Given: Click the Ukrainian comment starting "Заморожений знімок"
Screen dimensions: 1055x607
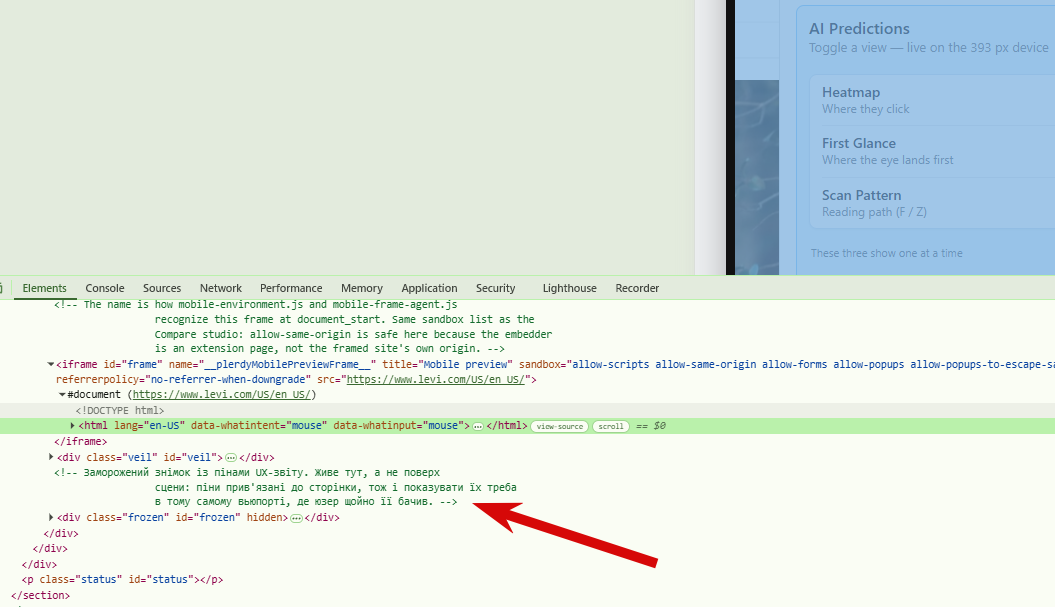Looking at the screenshot, I should pos(285,487).
